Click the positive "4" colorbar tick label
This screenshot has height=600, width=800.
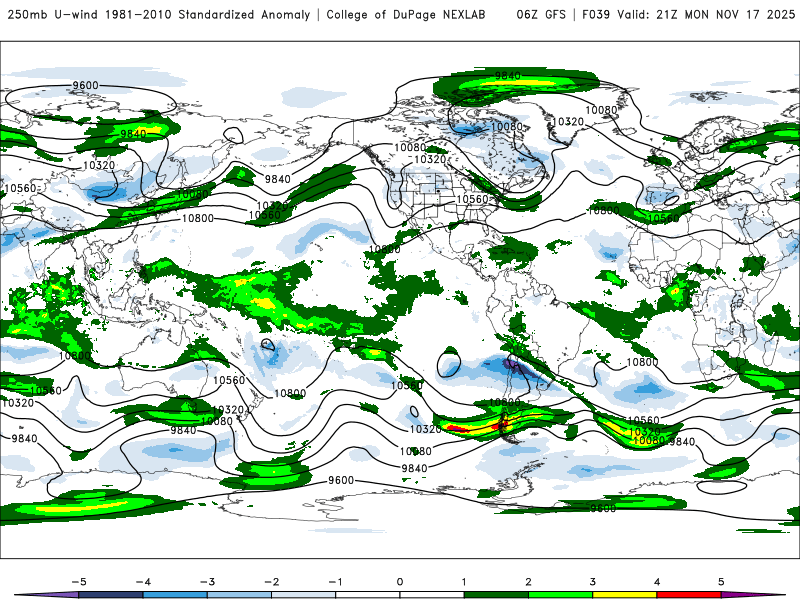click(657, 582)
